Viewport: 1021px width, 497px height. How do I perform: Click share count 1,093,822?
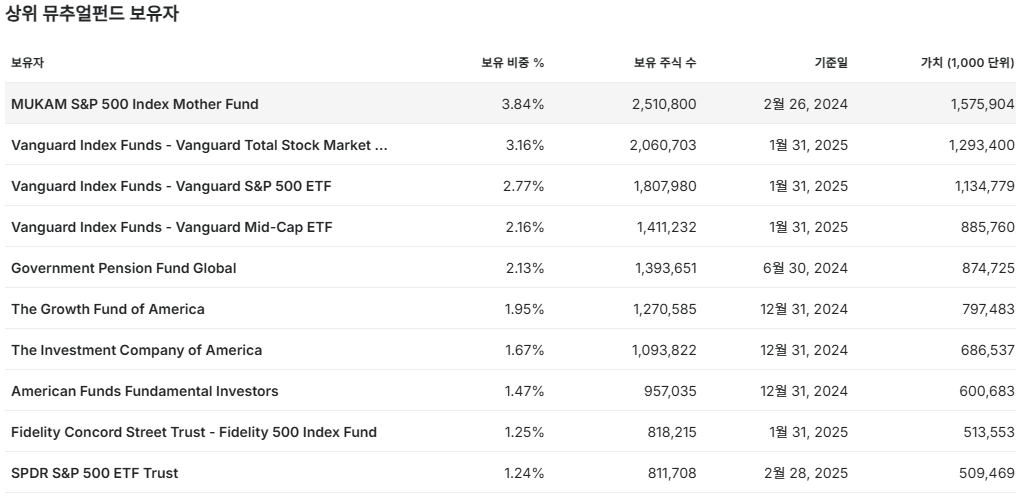pos(664,350)
